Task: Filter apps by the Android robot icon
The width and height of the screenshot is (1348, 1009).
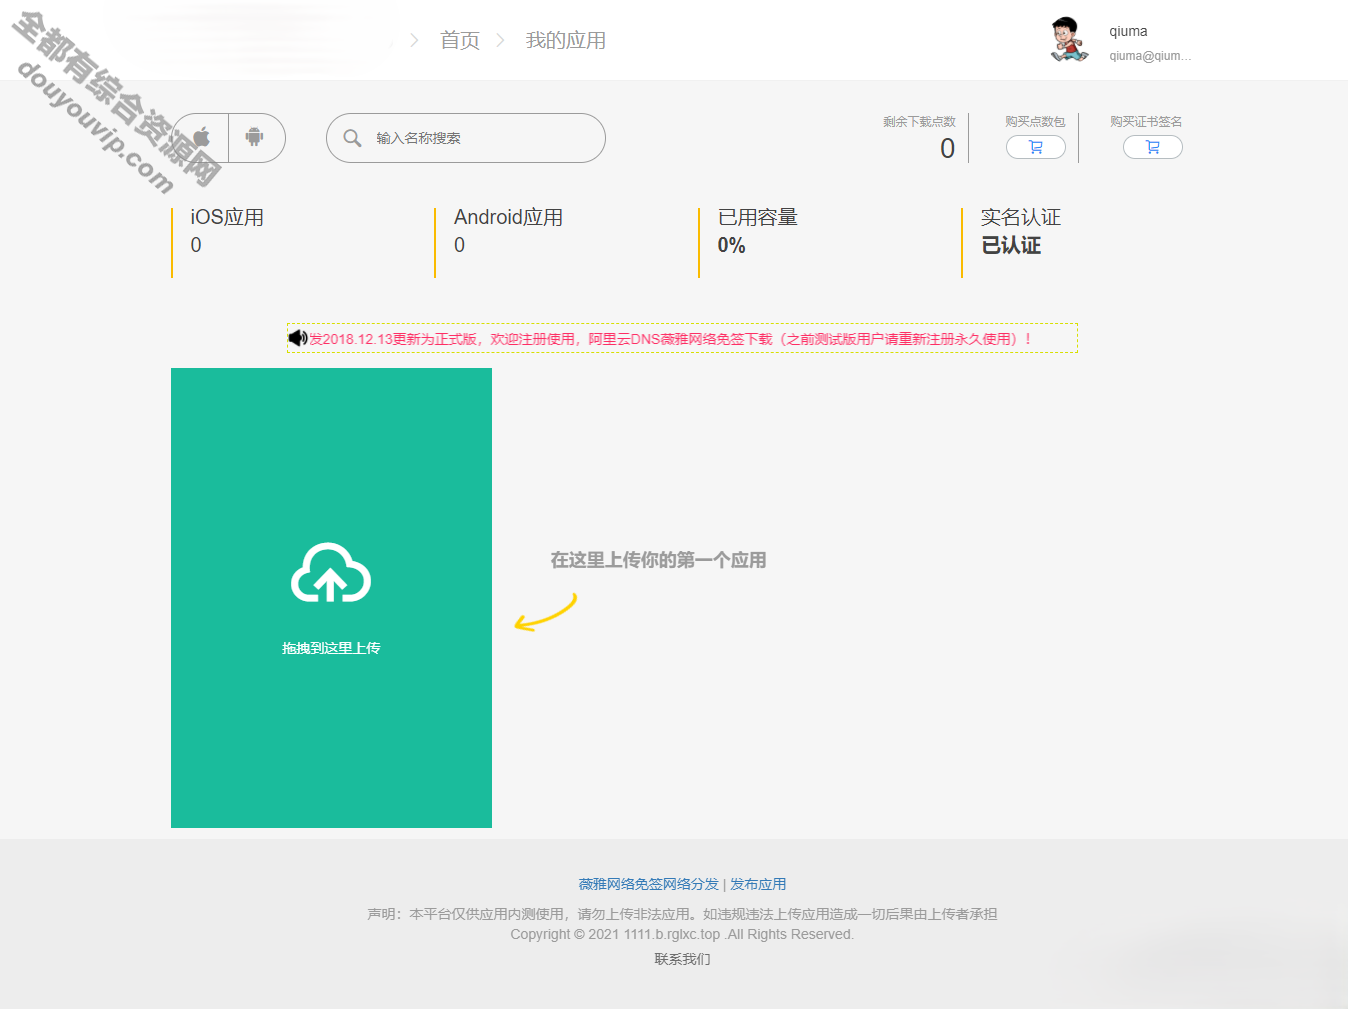Action: [255, 138]
